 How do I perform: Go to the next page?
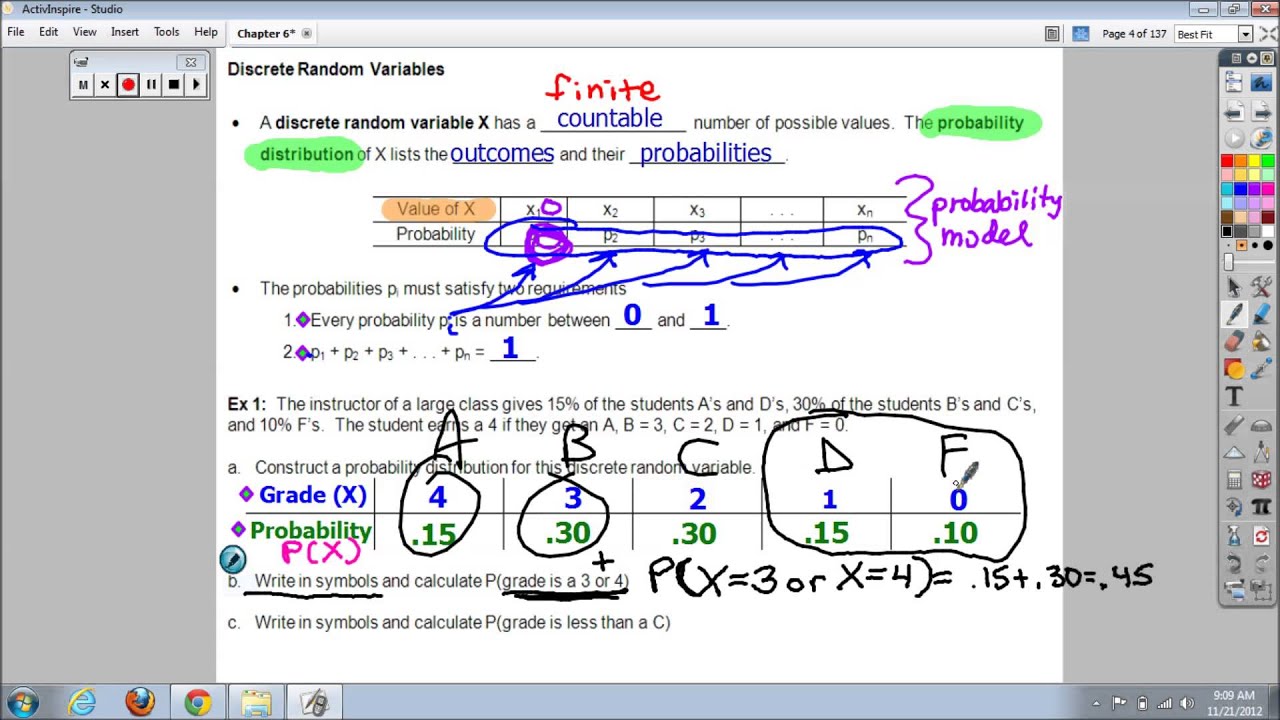(x=1262, y=112)
